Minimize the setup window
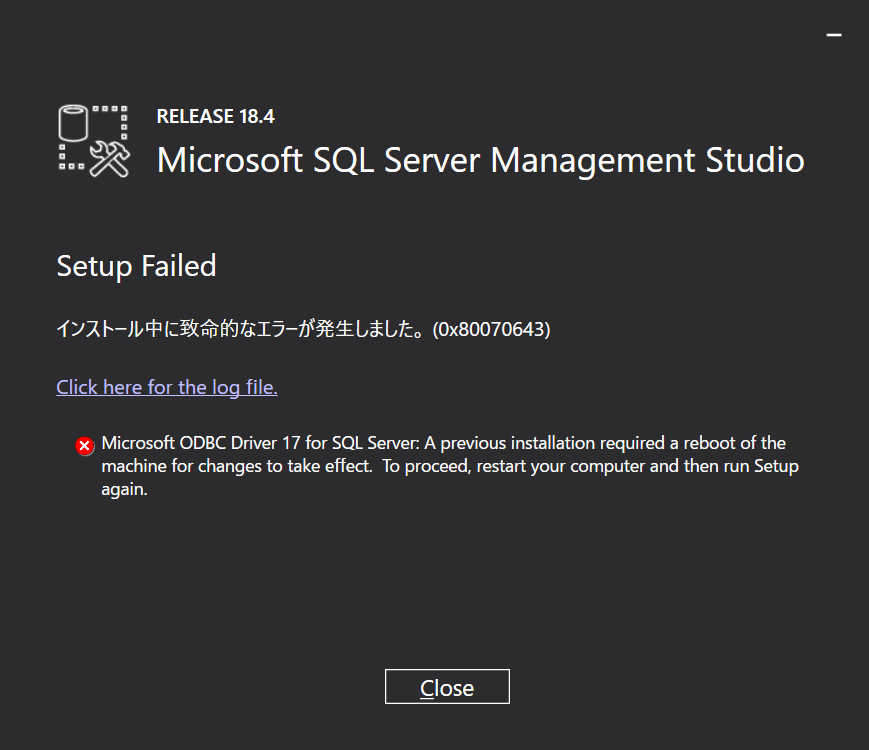Screen dimensions: 869x750 tap(833, 34)
